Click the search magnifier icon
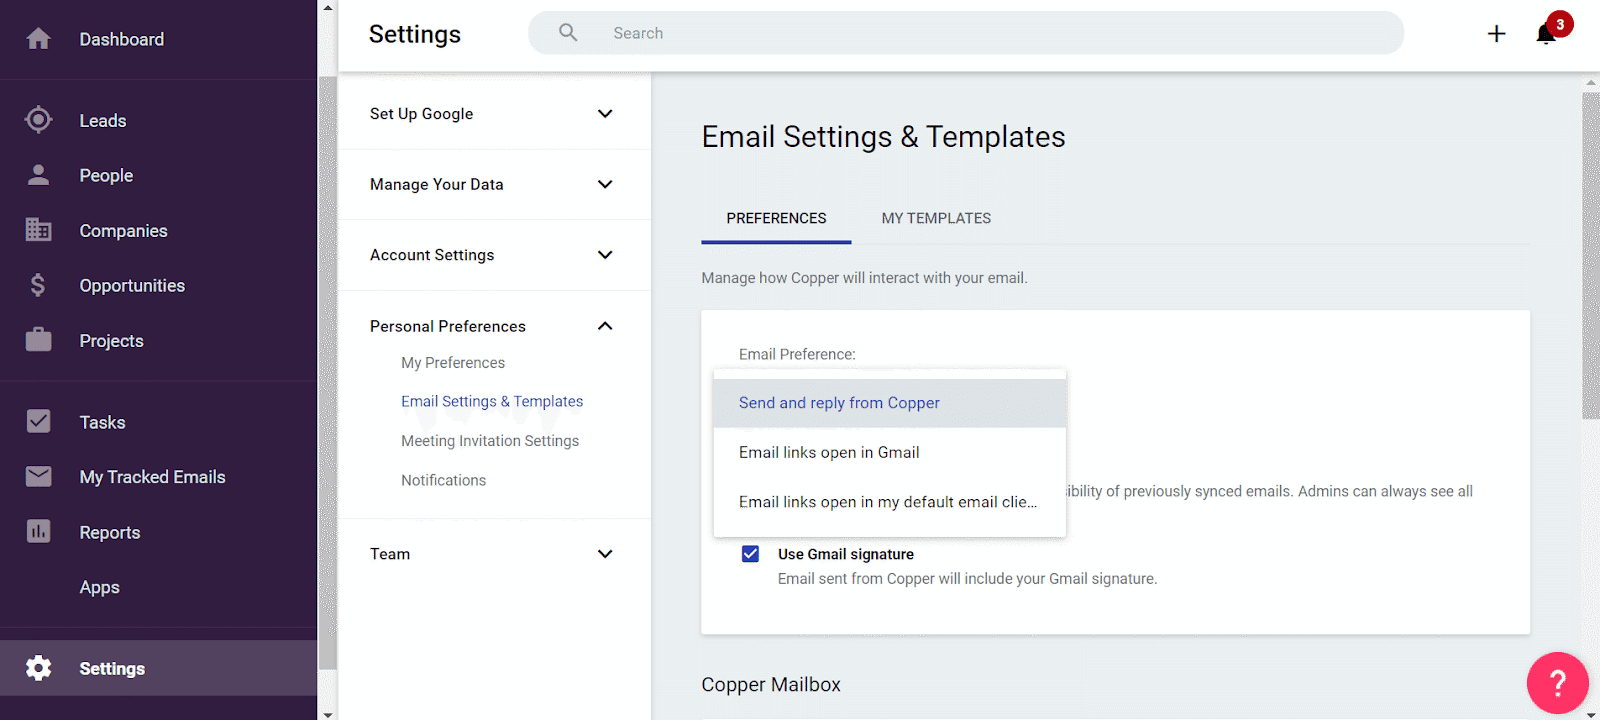 click(x=568, y=33)
